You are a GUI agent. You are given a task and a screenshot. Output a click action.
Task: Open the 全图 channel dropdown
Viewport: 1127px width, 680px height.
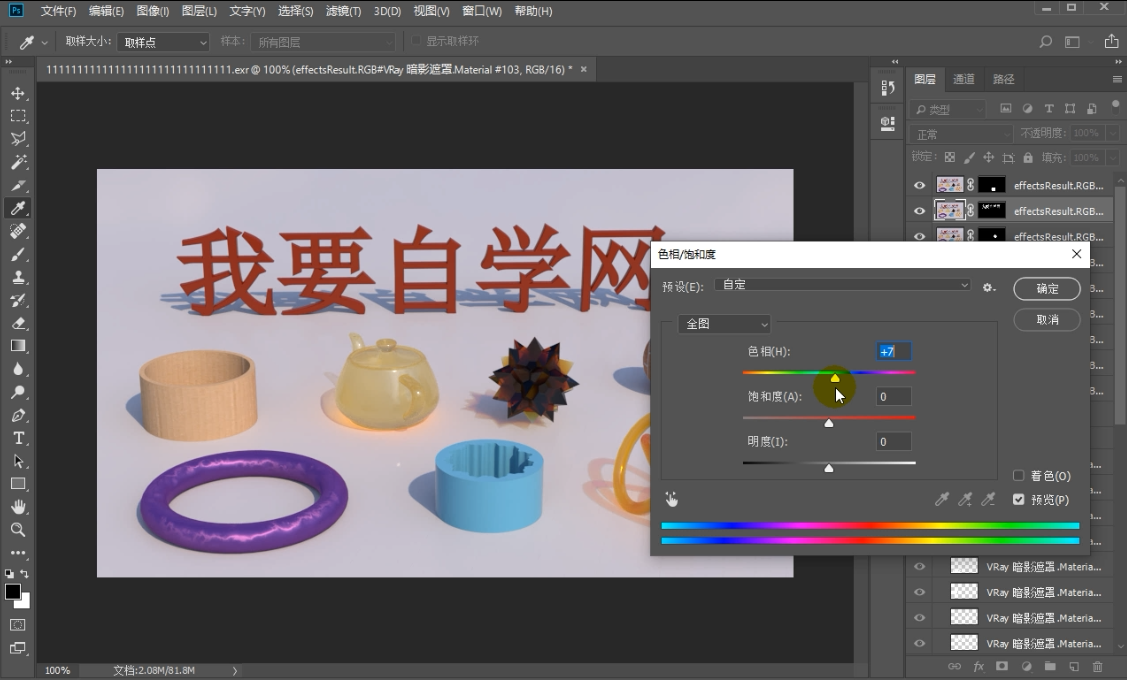coord(724,324)
